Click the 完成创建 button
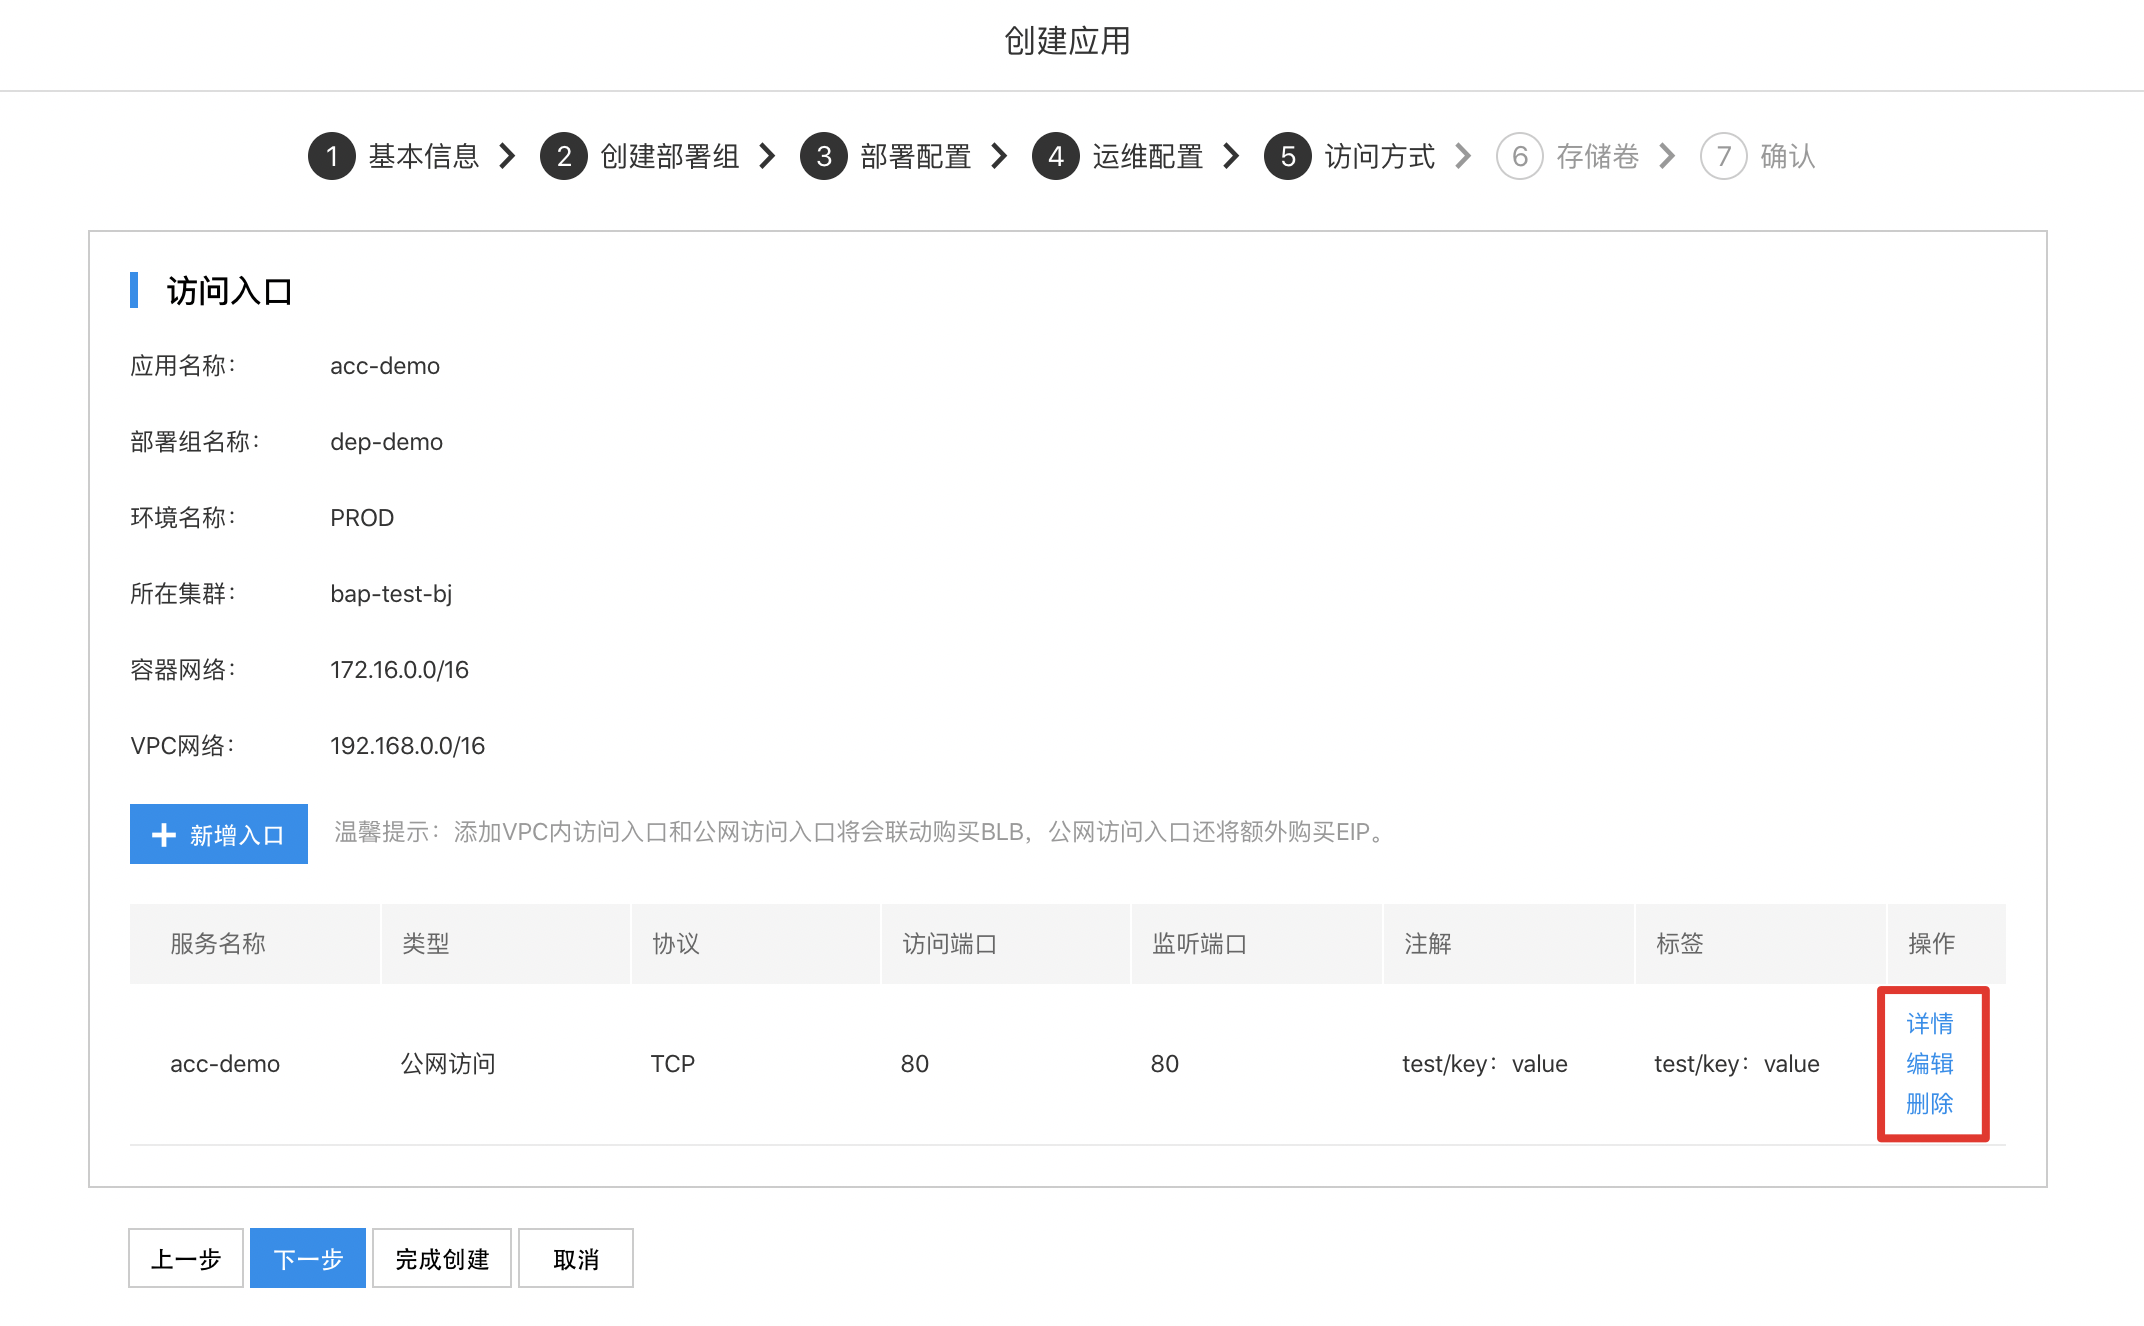The height and width of the screenshot is (1326, 2144). click(442, 1258)
